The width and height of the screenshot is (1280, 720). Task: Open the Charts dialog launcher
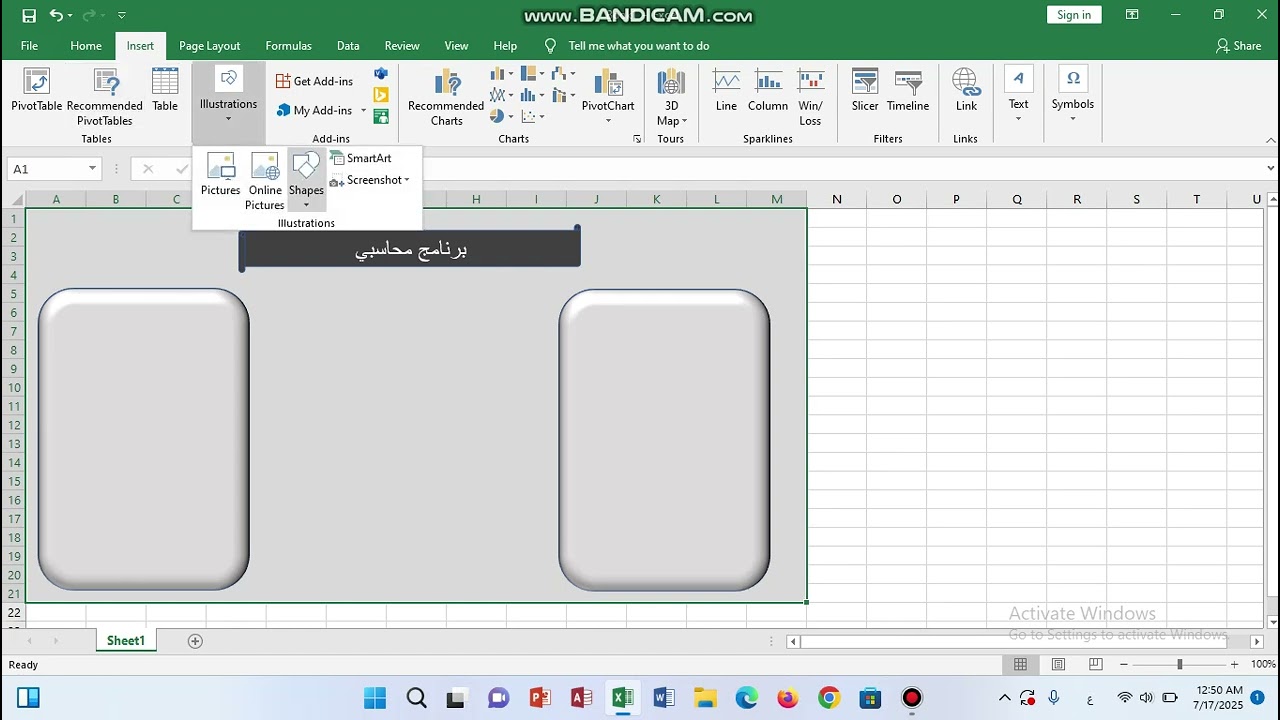coord(637,139)
